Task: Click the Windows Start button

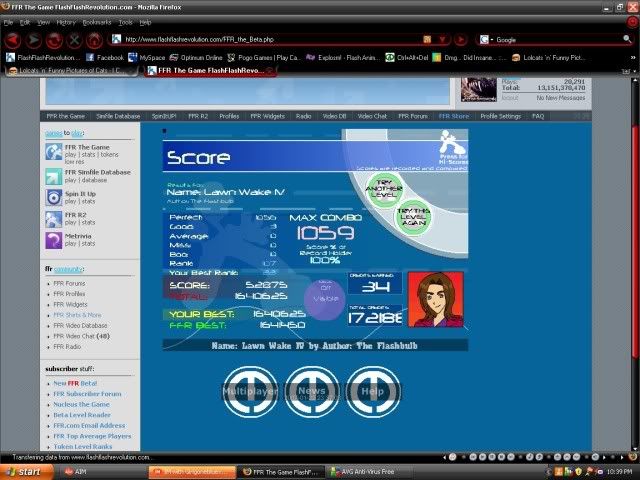Action: (x=24, y=470)
